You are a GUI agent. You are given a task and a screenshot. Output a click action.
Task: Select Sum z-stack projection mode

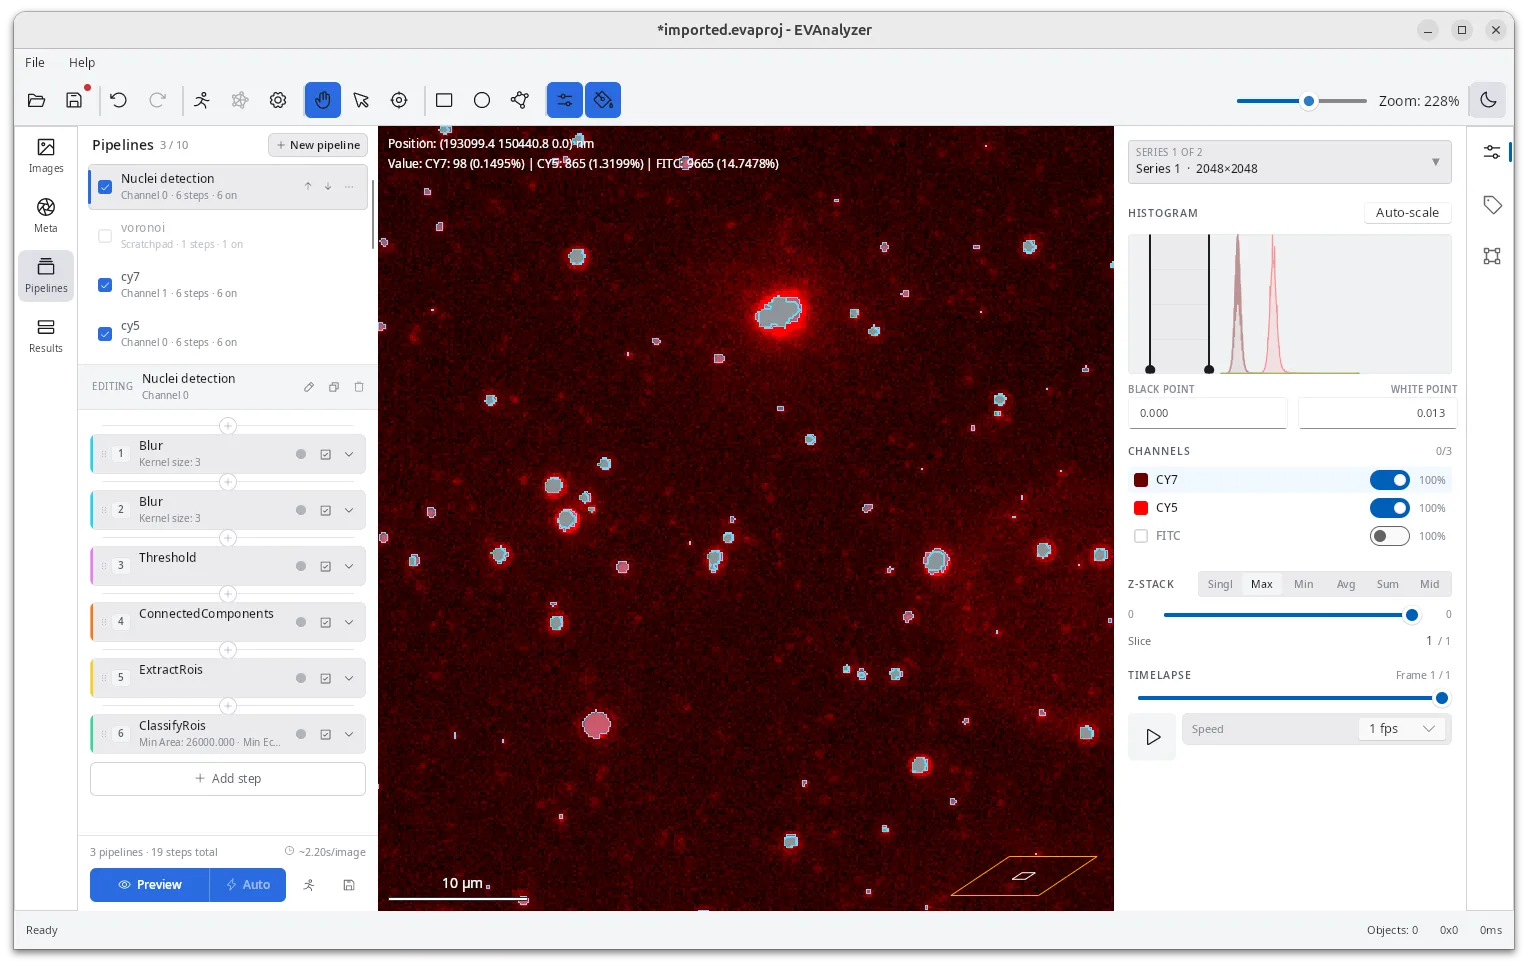click(1388, 584)
